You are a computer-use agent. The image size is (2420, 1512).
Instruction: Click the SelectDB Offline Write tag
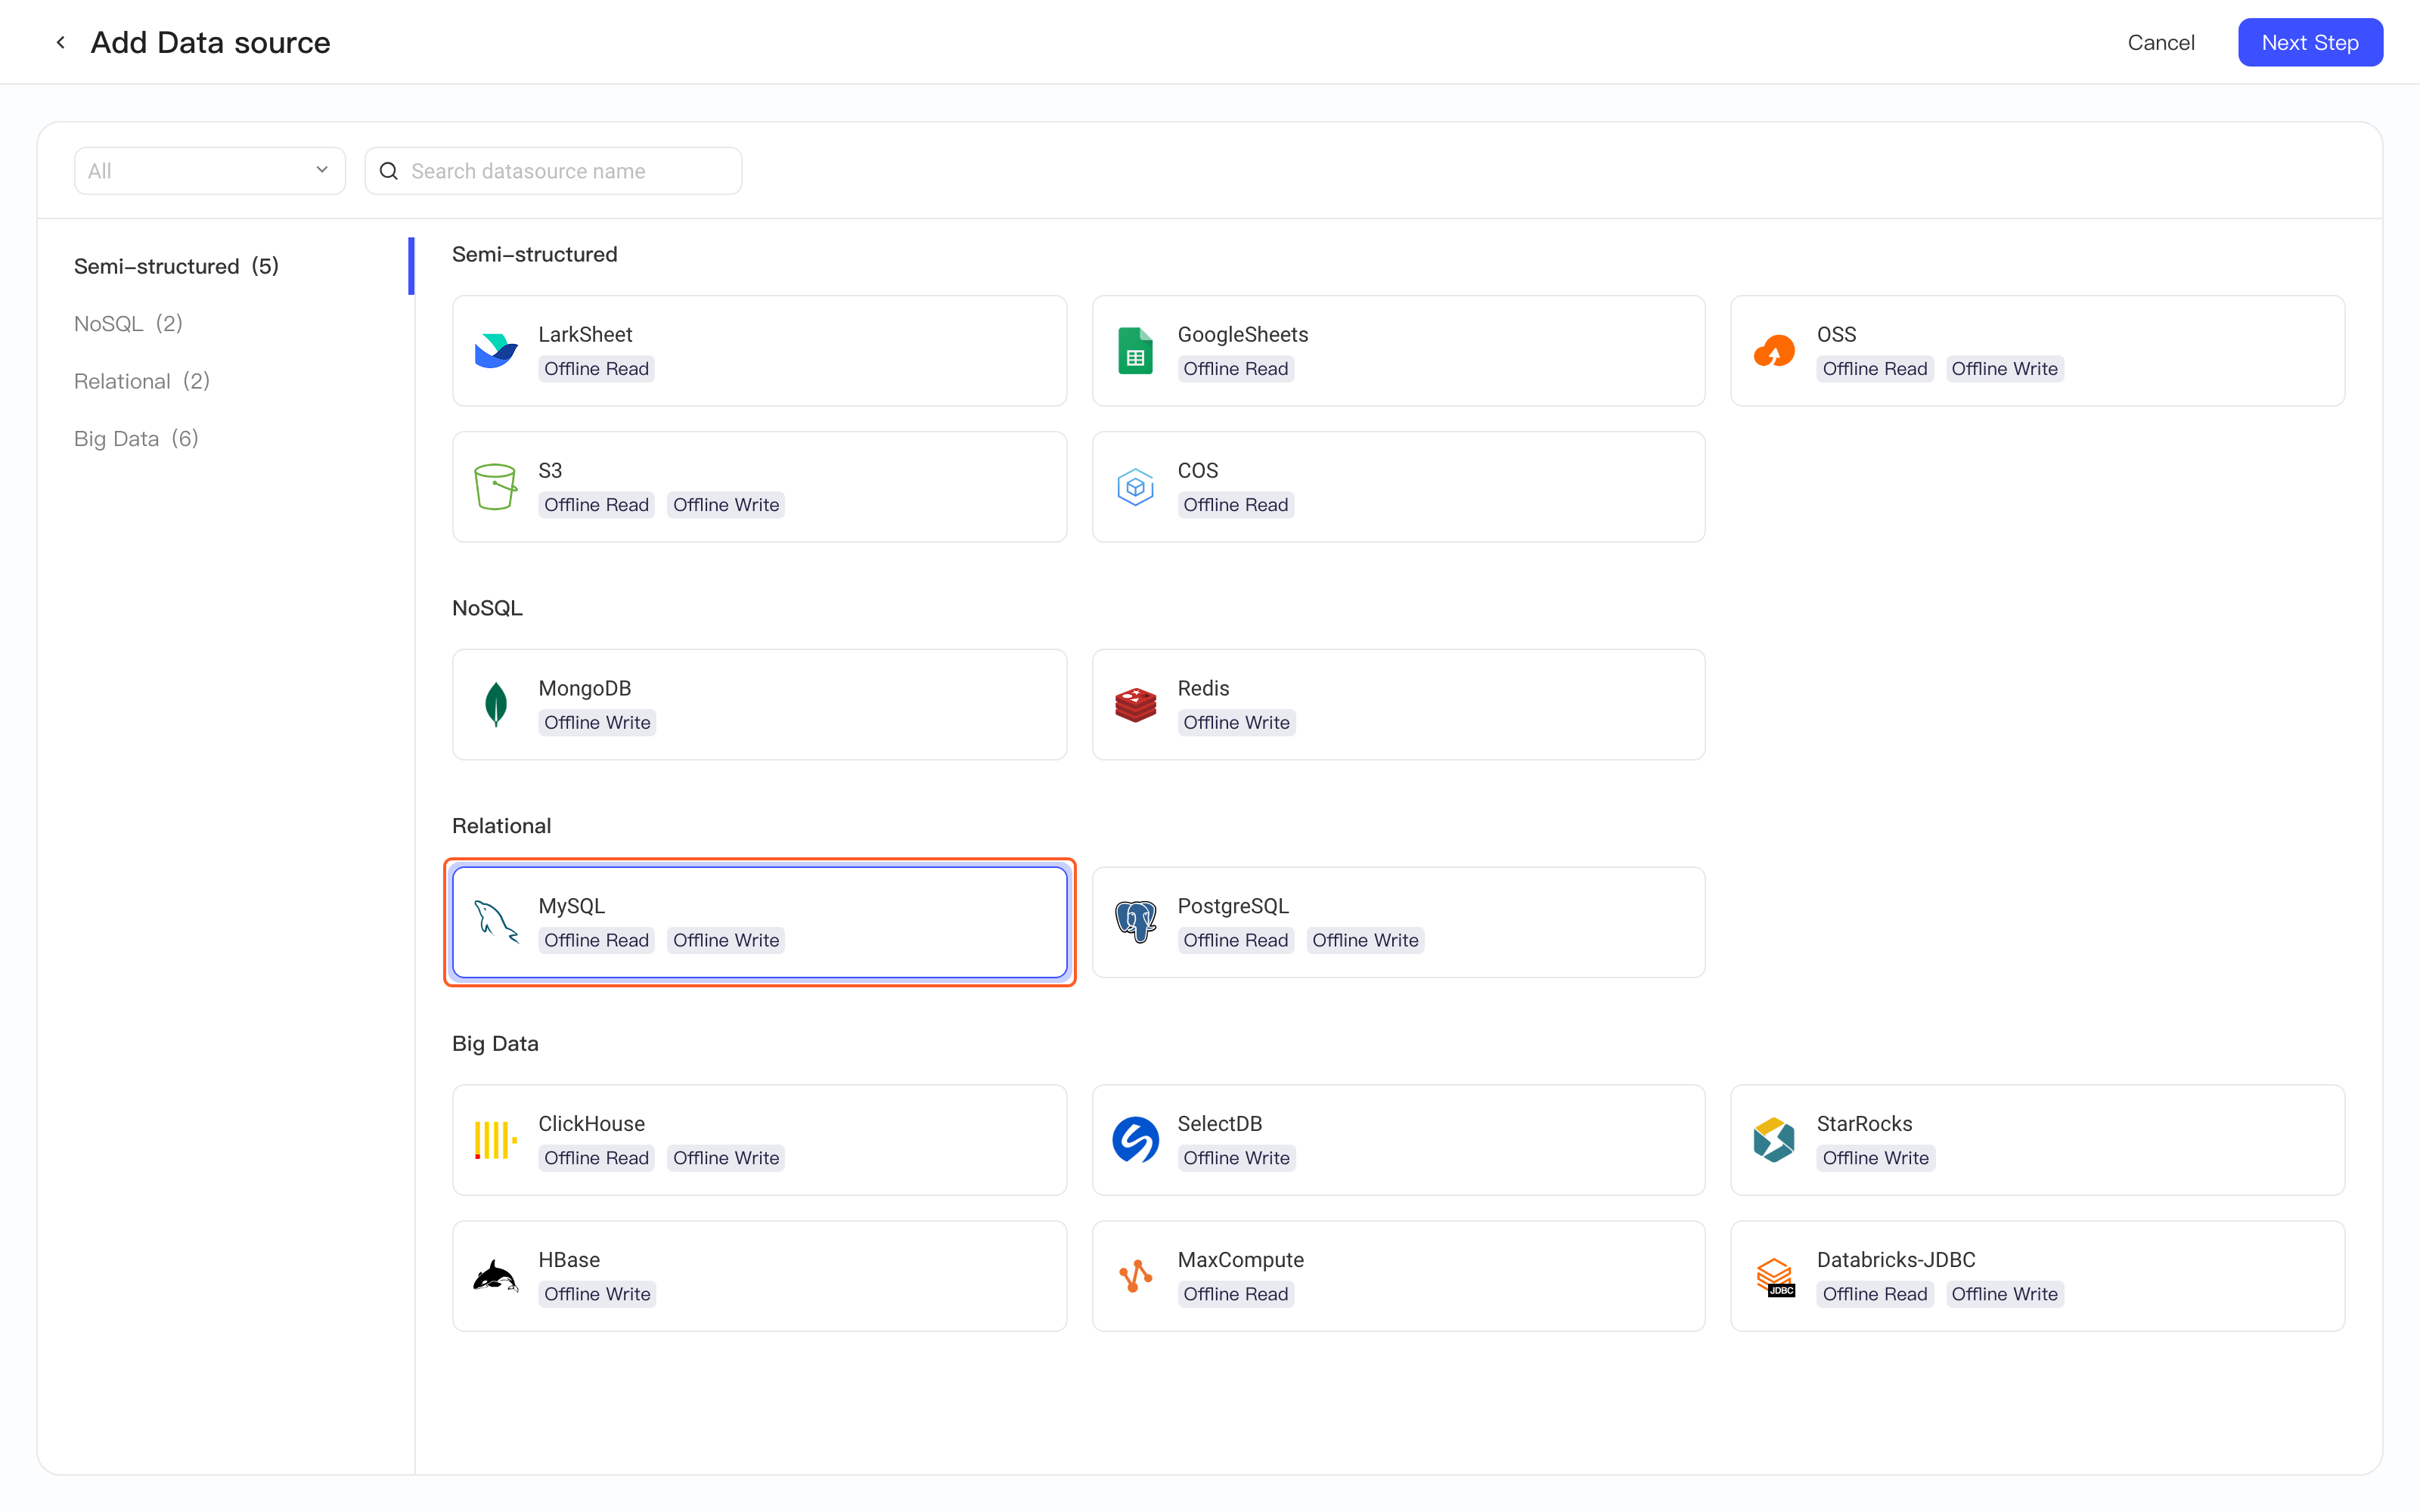pos(1236,1158)
